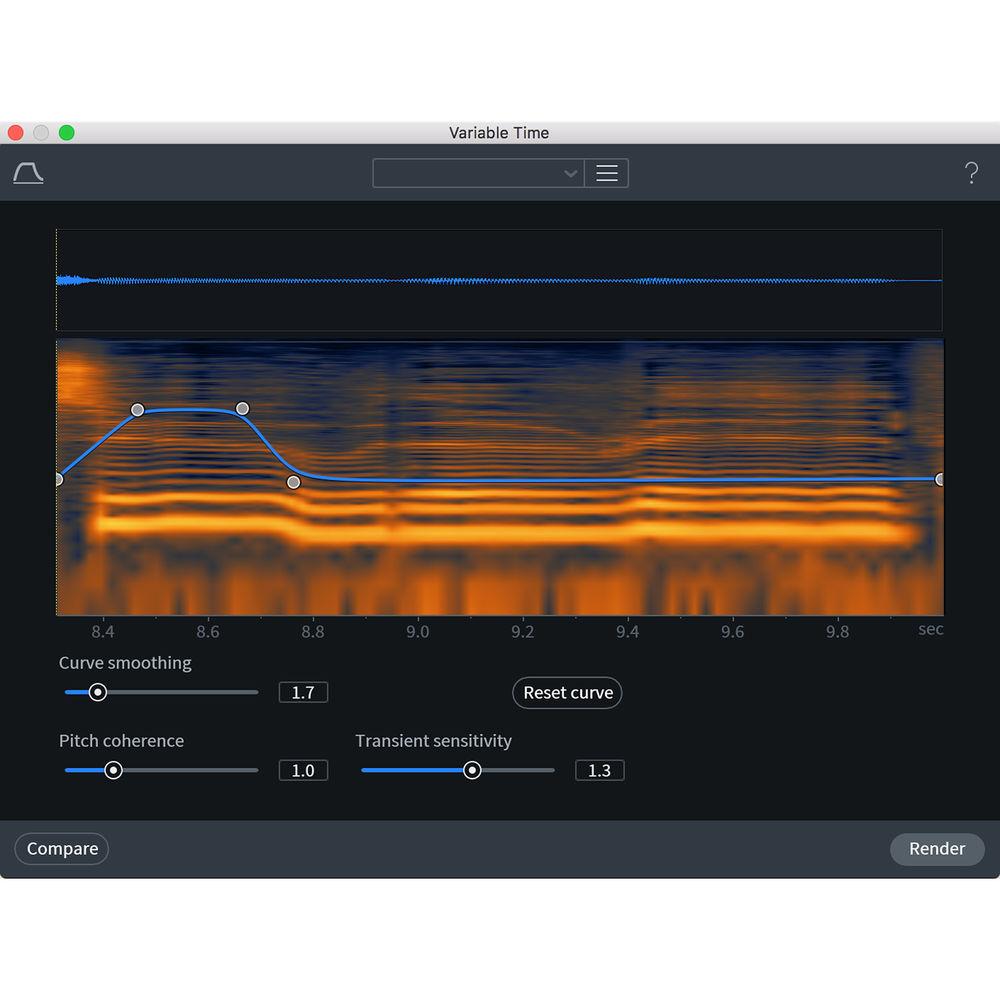Select the leftmost curve control point
The width and height of the screenshot is (1000, 1000).
(x=58, y=479)
